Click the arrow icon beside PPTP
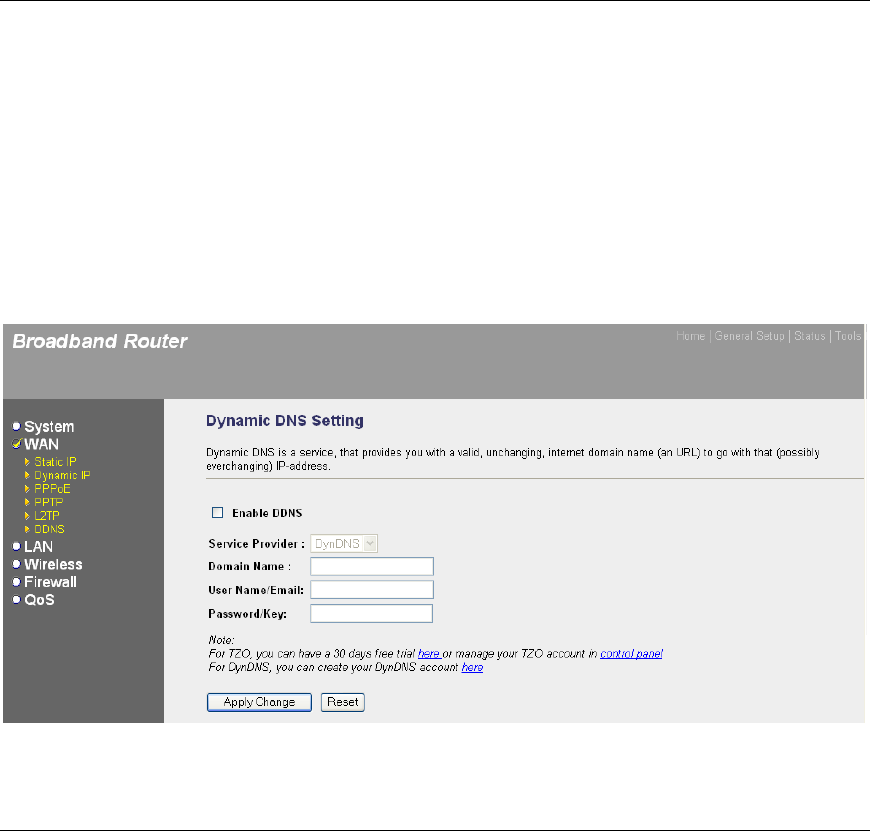The height and width of the screenshot is (831, 870). pyautogui.click(x=27, y=502)
